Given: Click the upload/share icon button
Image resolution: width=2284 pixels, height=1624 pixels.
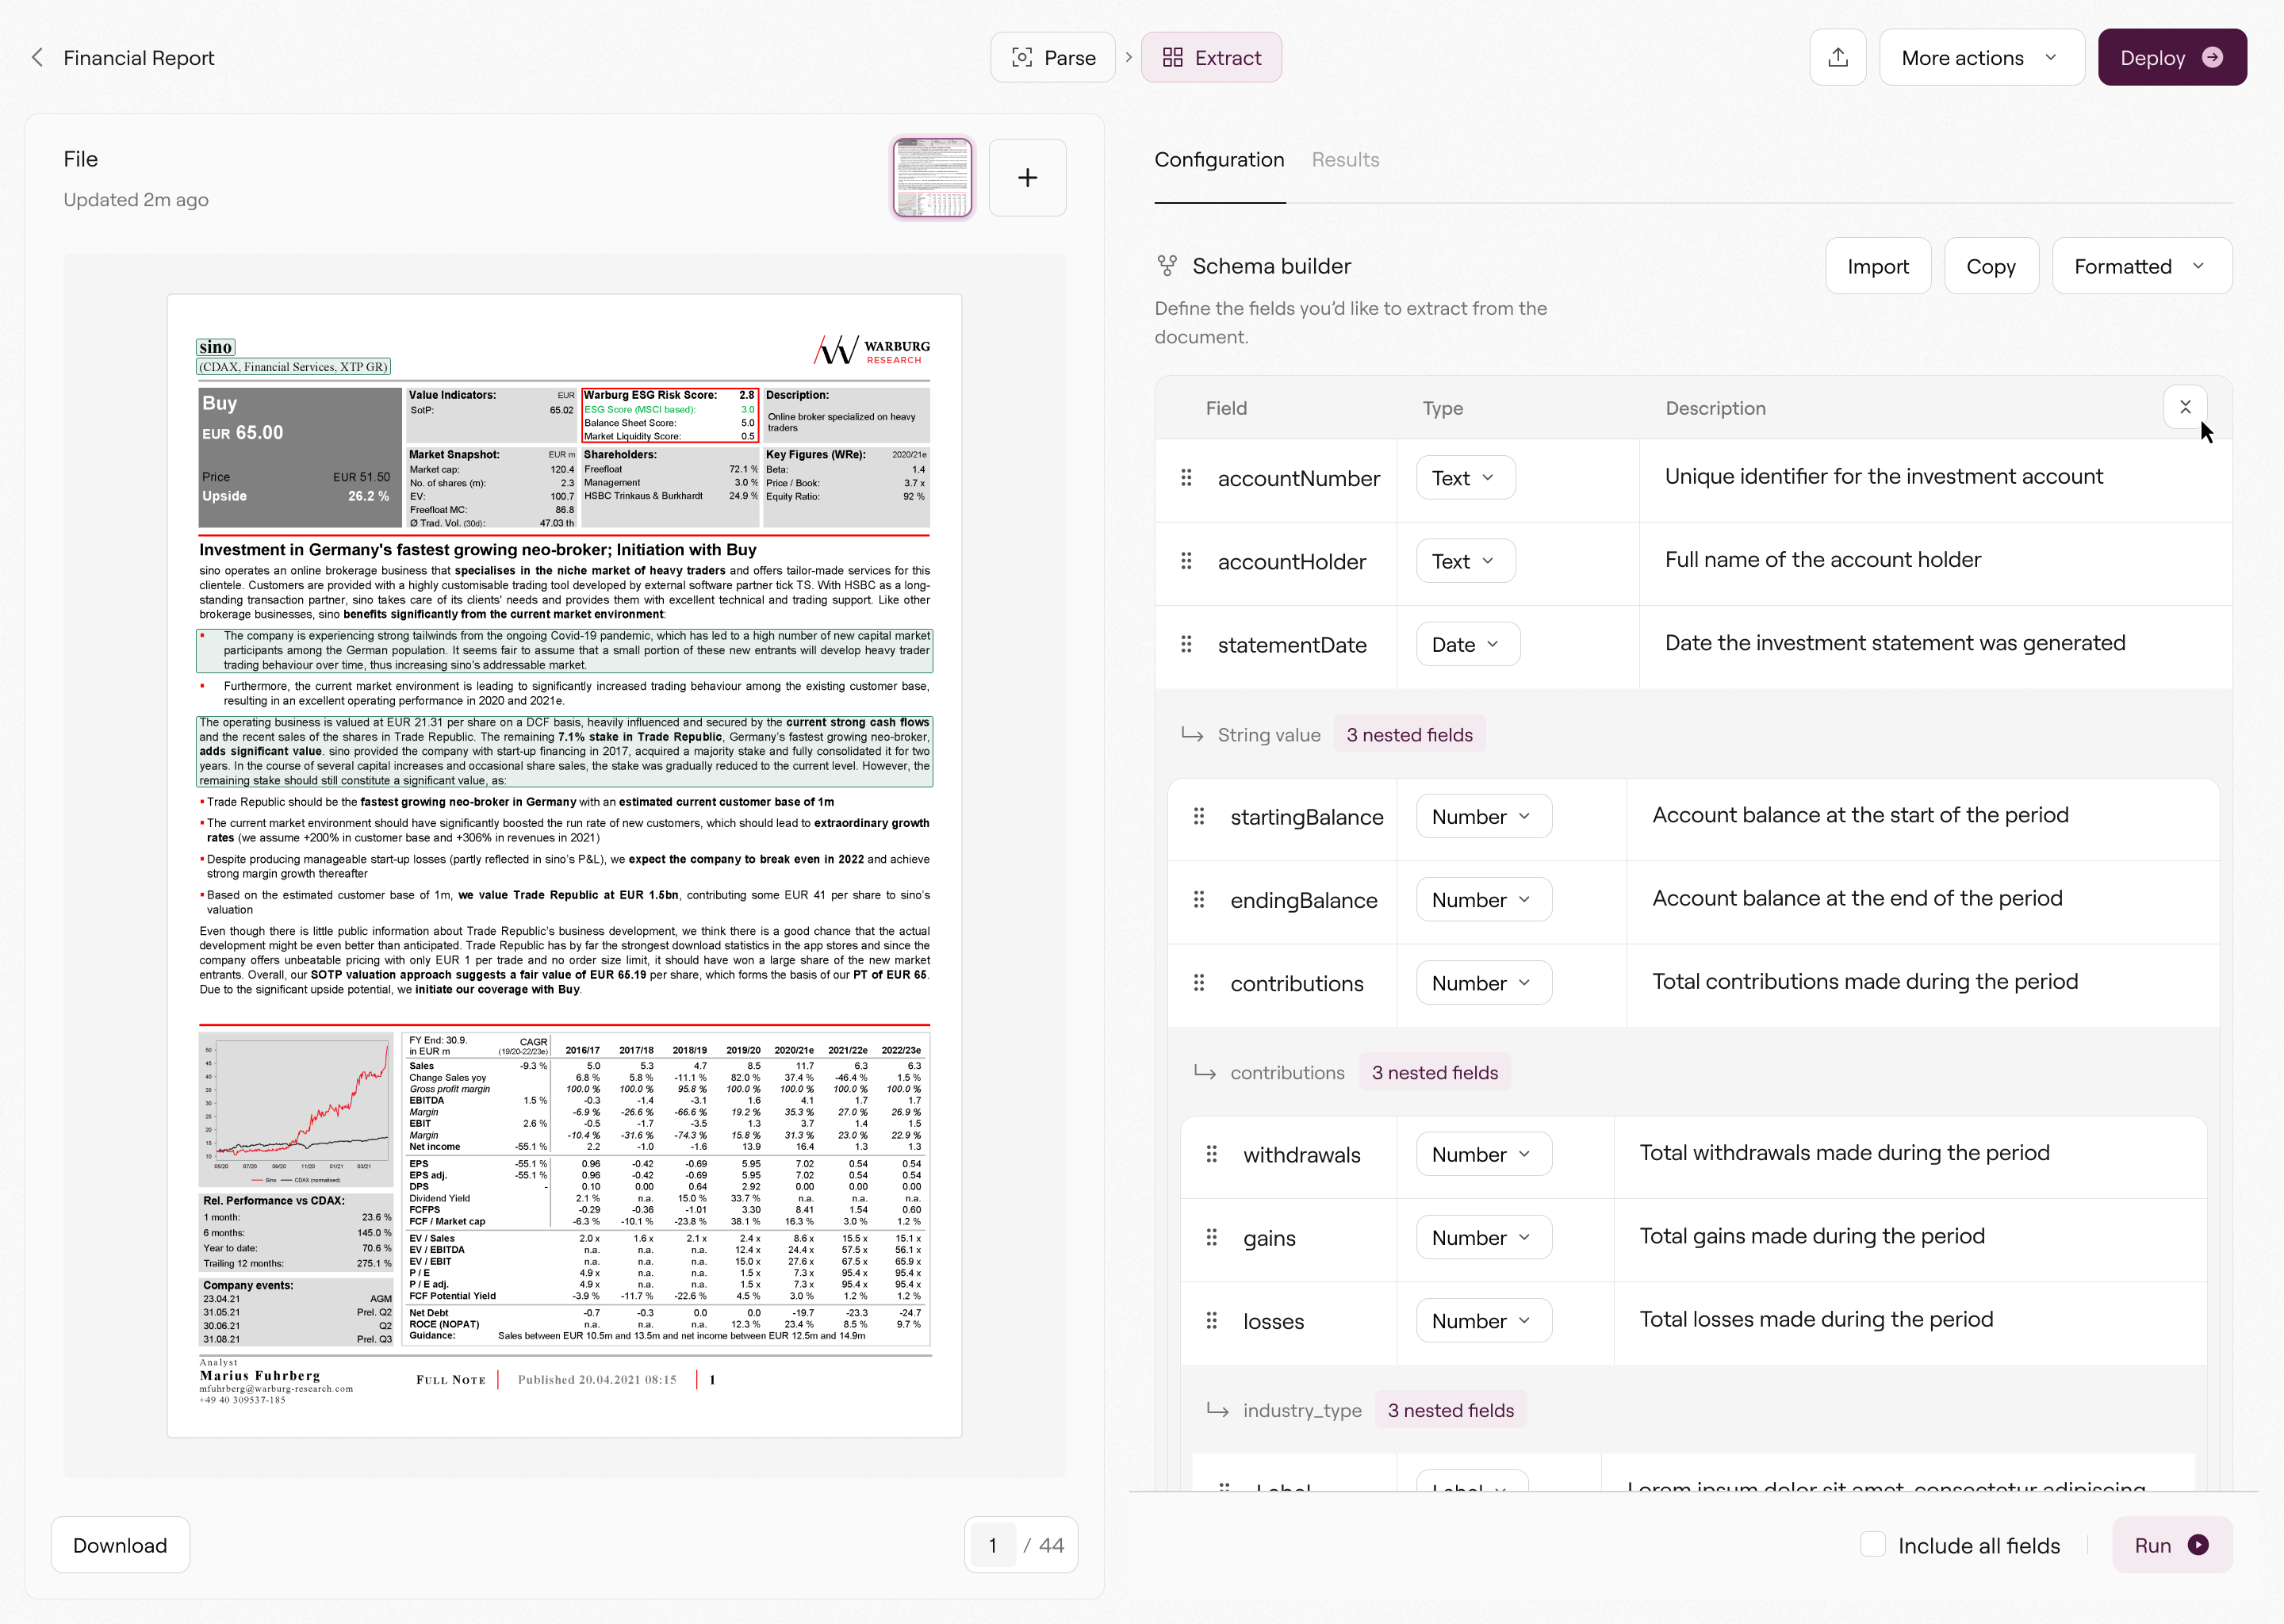Looking at the screenshot, I should tap(1837, 58).
